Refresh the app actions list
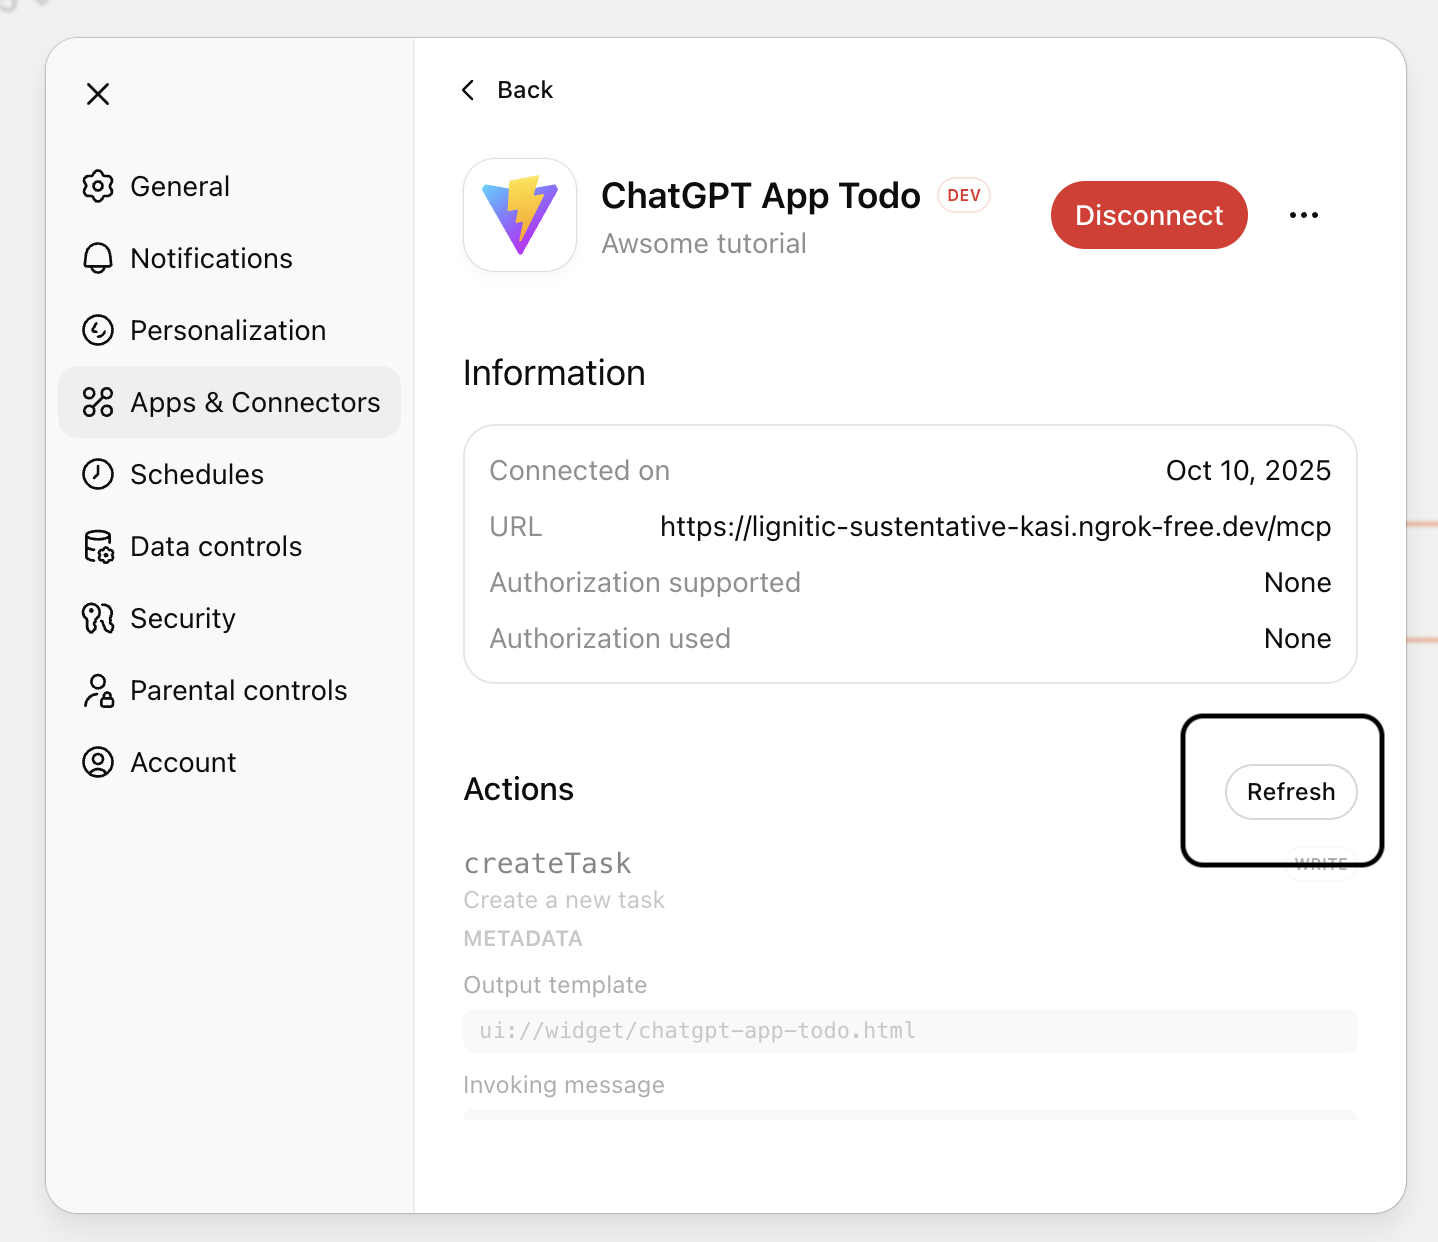1438x1242 pixels. 1290,792
